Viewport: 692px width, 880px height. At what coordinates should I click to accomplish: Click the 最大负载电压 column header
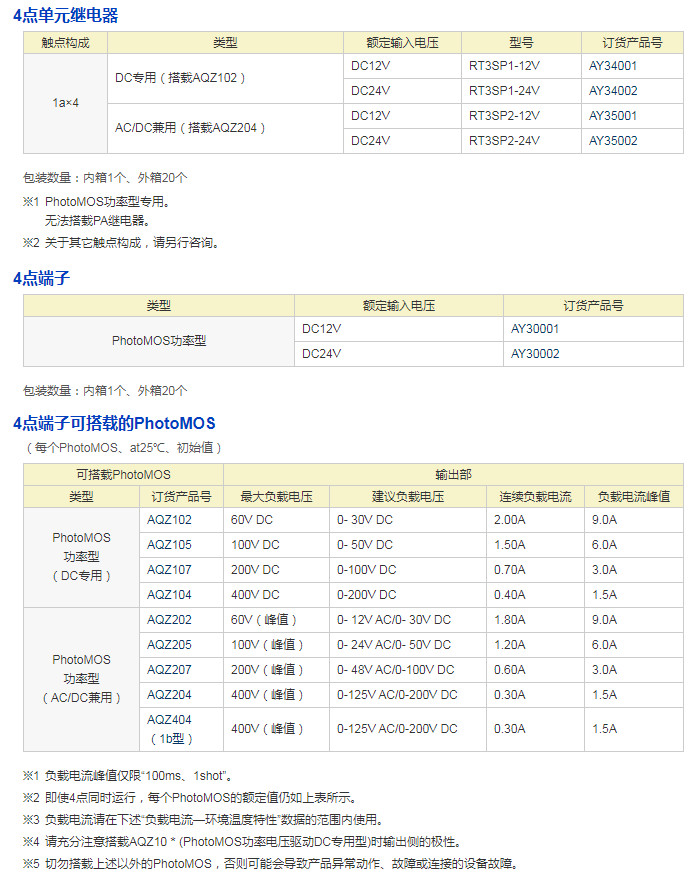(277, 497)
